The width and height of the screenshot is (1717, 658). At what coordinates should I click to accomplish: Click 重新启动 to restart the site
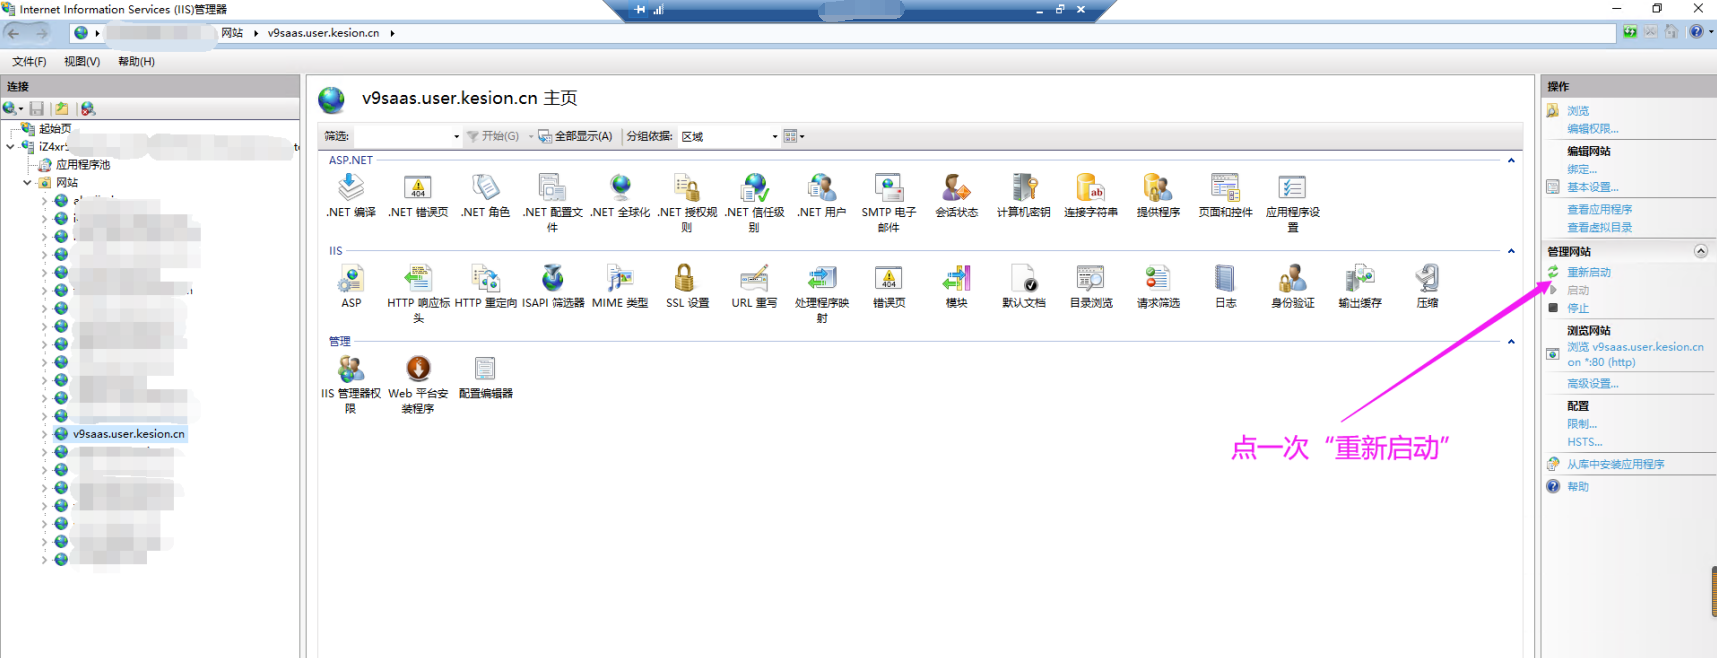(1588, 272)
